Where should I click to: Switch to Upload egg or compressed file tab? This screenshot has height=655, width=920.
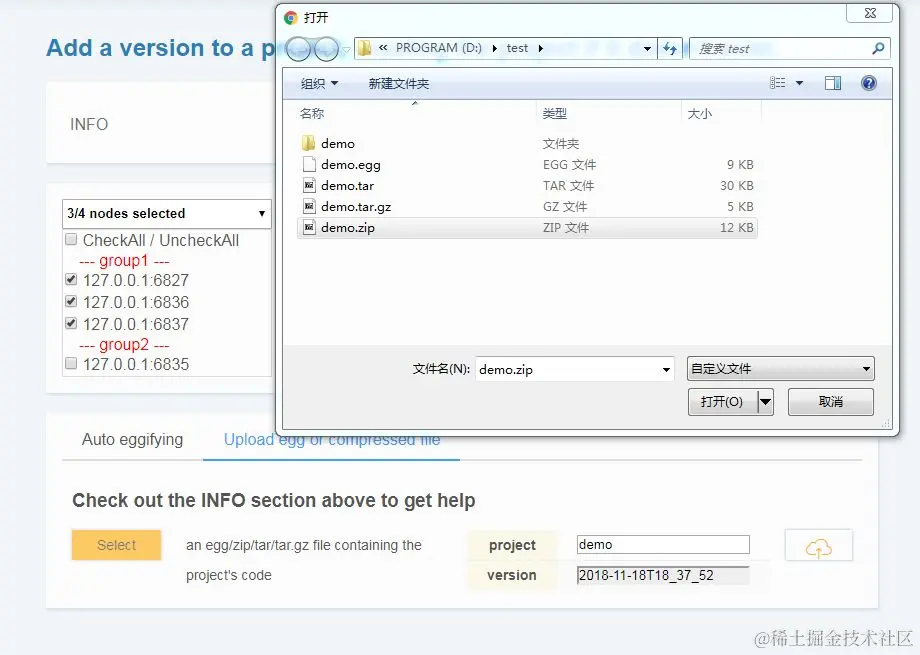click(x=332, y=440)
